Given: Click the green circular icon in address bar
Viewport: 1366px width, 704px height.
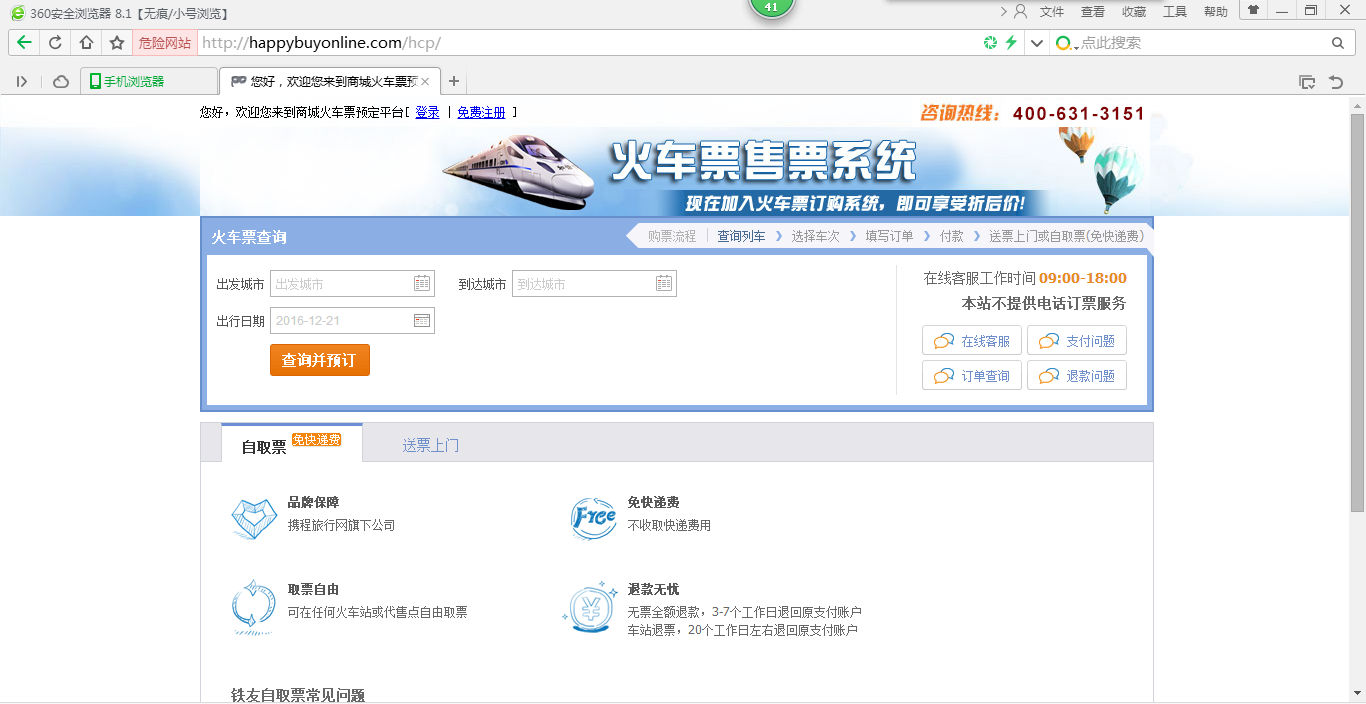Looking at the screenshot, I should coord(990,43).
